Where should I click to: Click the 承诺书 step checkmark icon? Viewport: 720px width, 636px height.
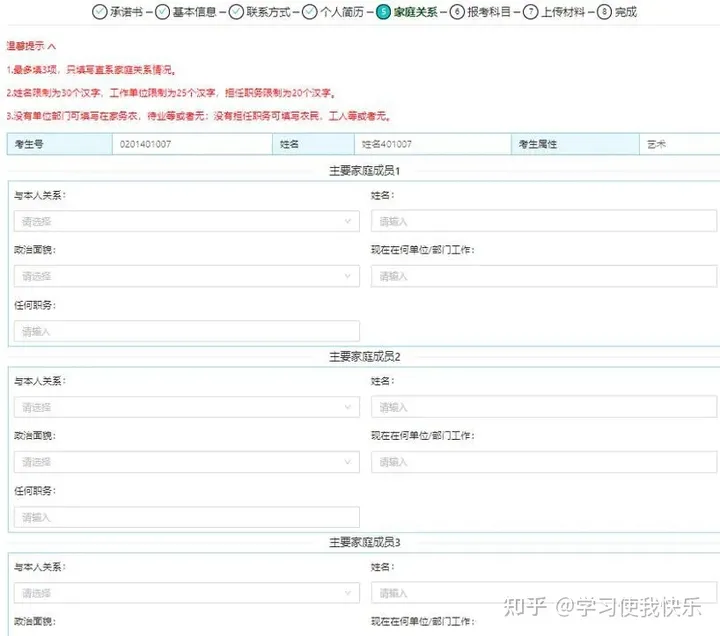point(100,11)
